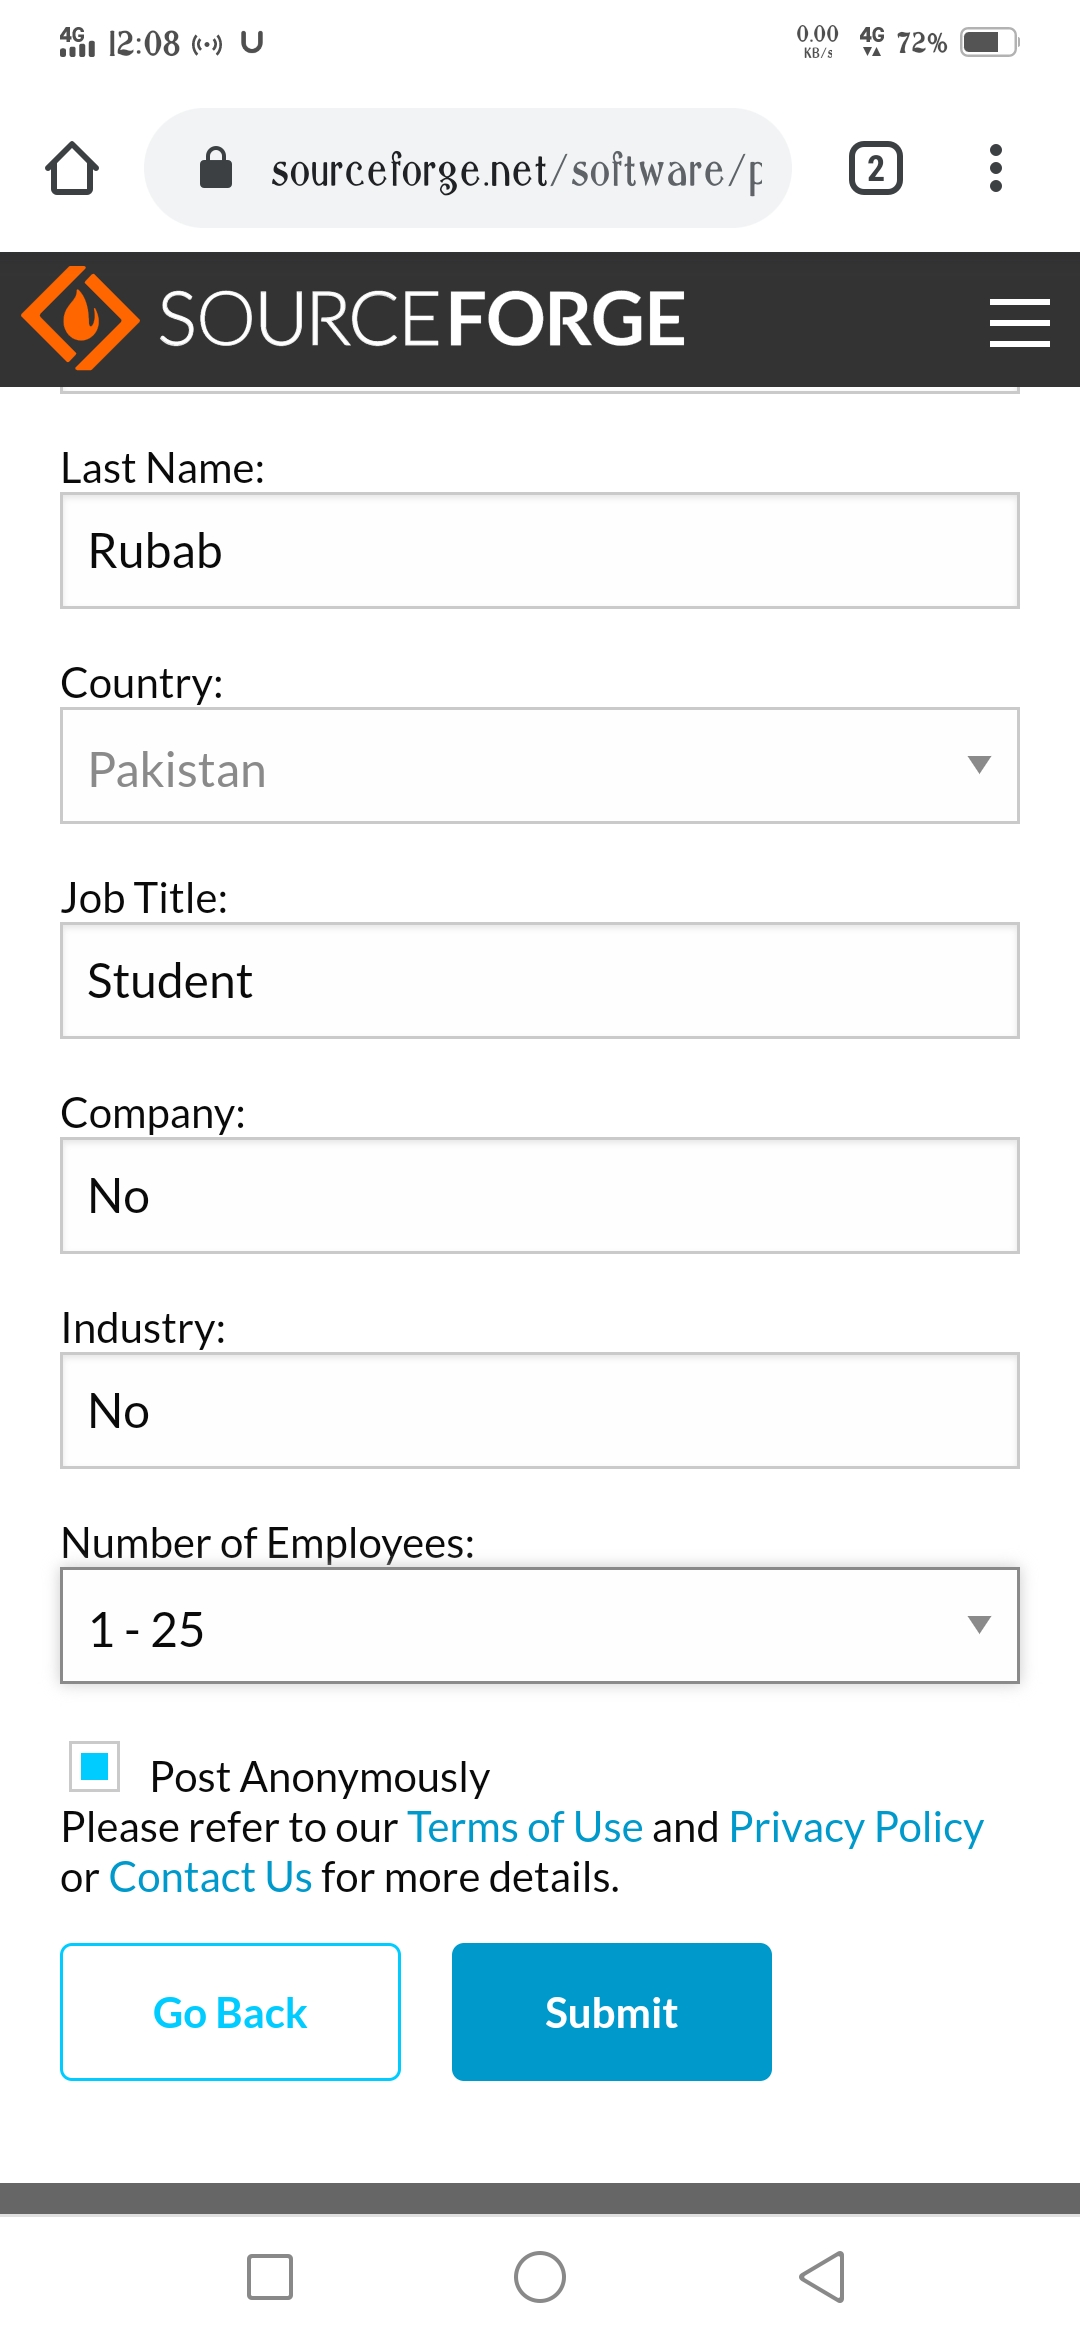
Task: Tap the lock icon in address bar
Action: click(x=216, y=167)
